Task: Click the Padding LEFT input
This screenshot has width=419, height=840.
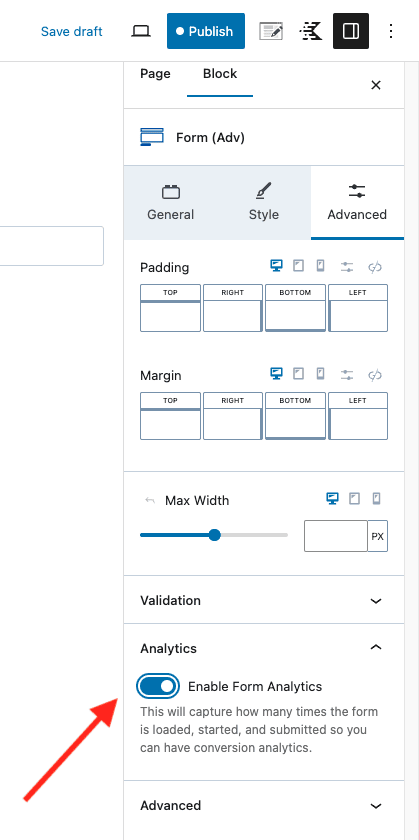Action: click(358, 316)
